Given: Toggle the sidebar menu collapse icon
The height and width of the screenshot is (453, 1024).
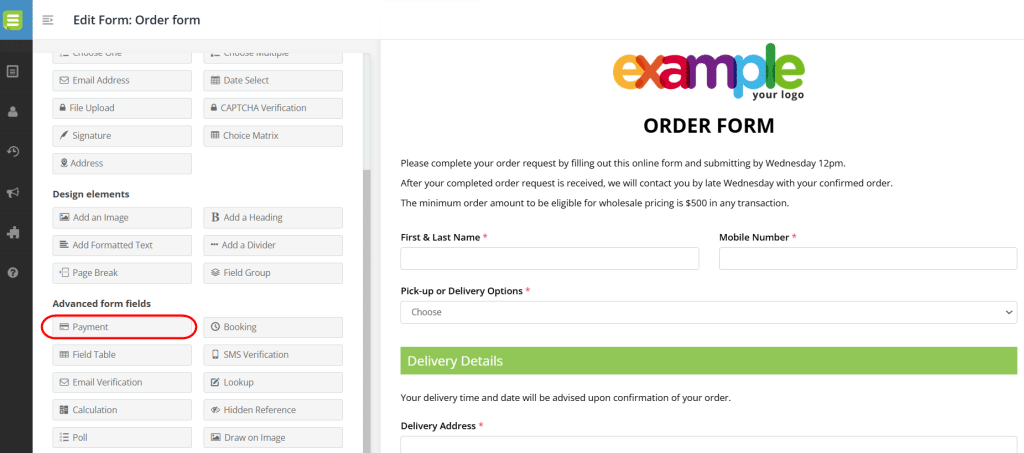Looking at the screenshot, I should pos(48,20).
